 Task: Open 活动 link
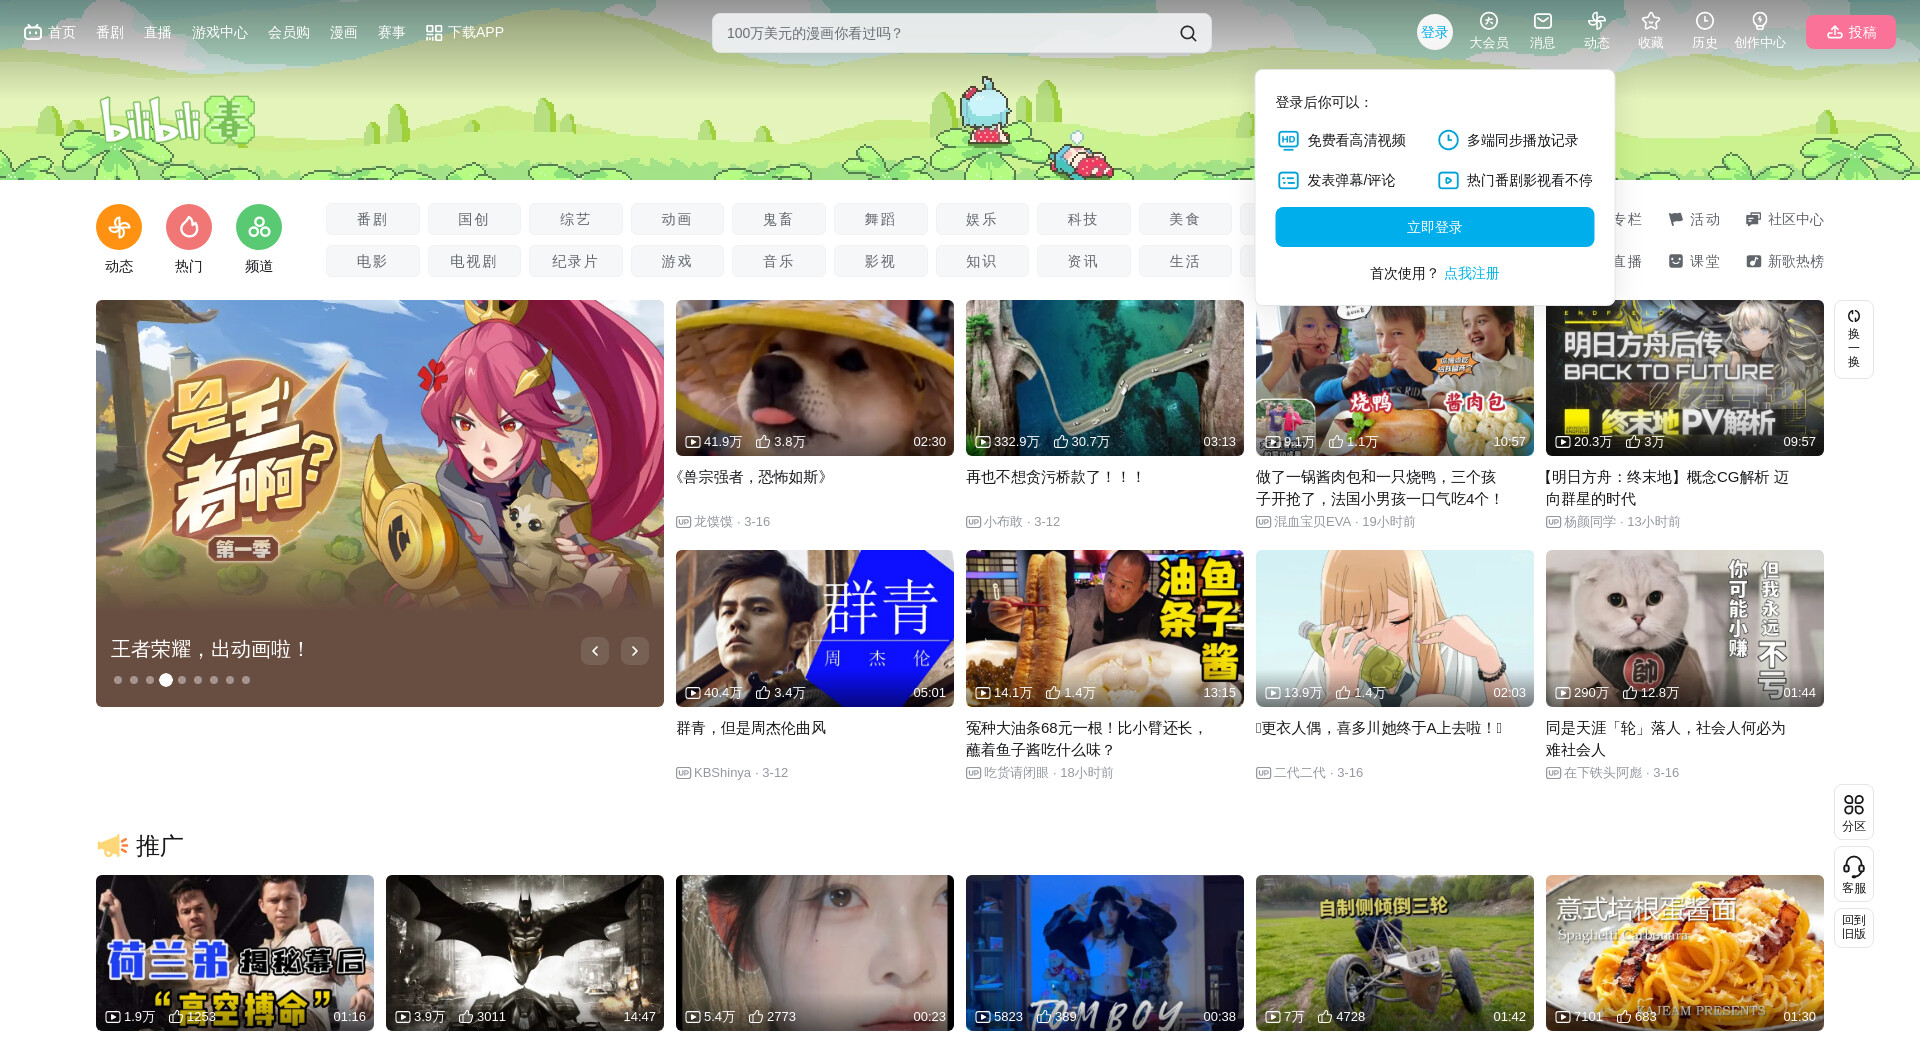[1694, 219]
